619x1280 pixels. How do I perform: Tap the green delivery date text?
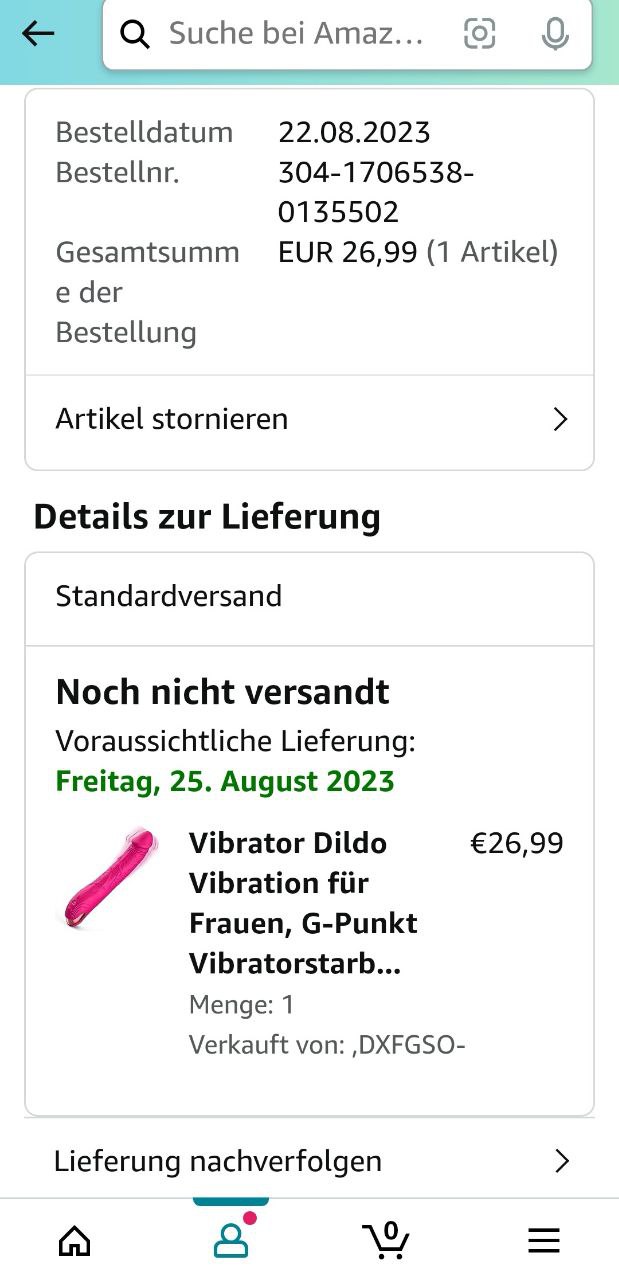click(225, 781)
